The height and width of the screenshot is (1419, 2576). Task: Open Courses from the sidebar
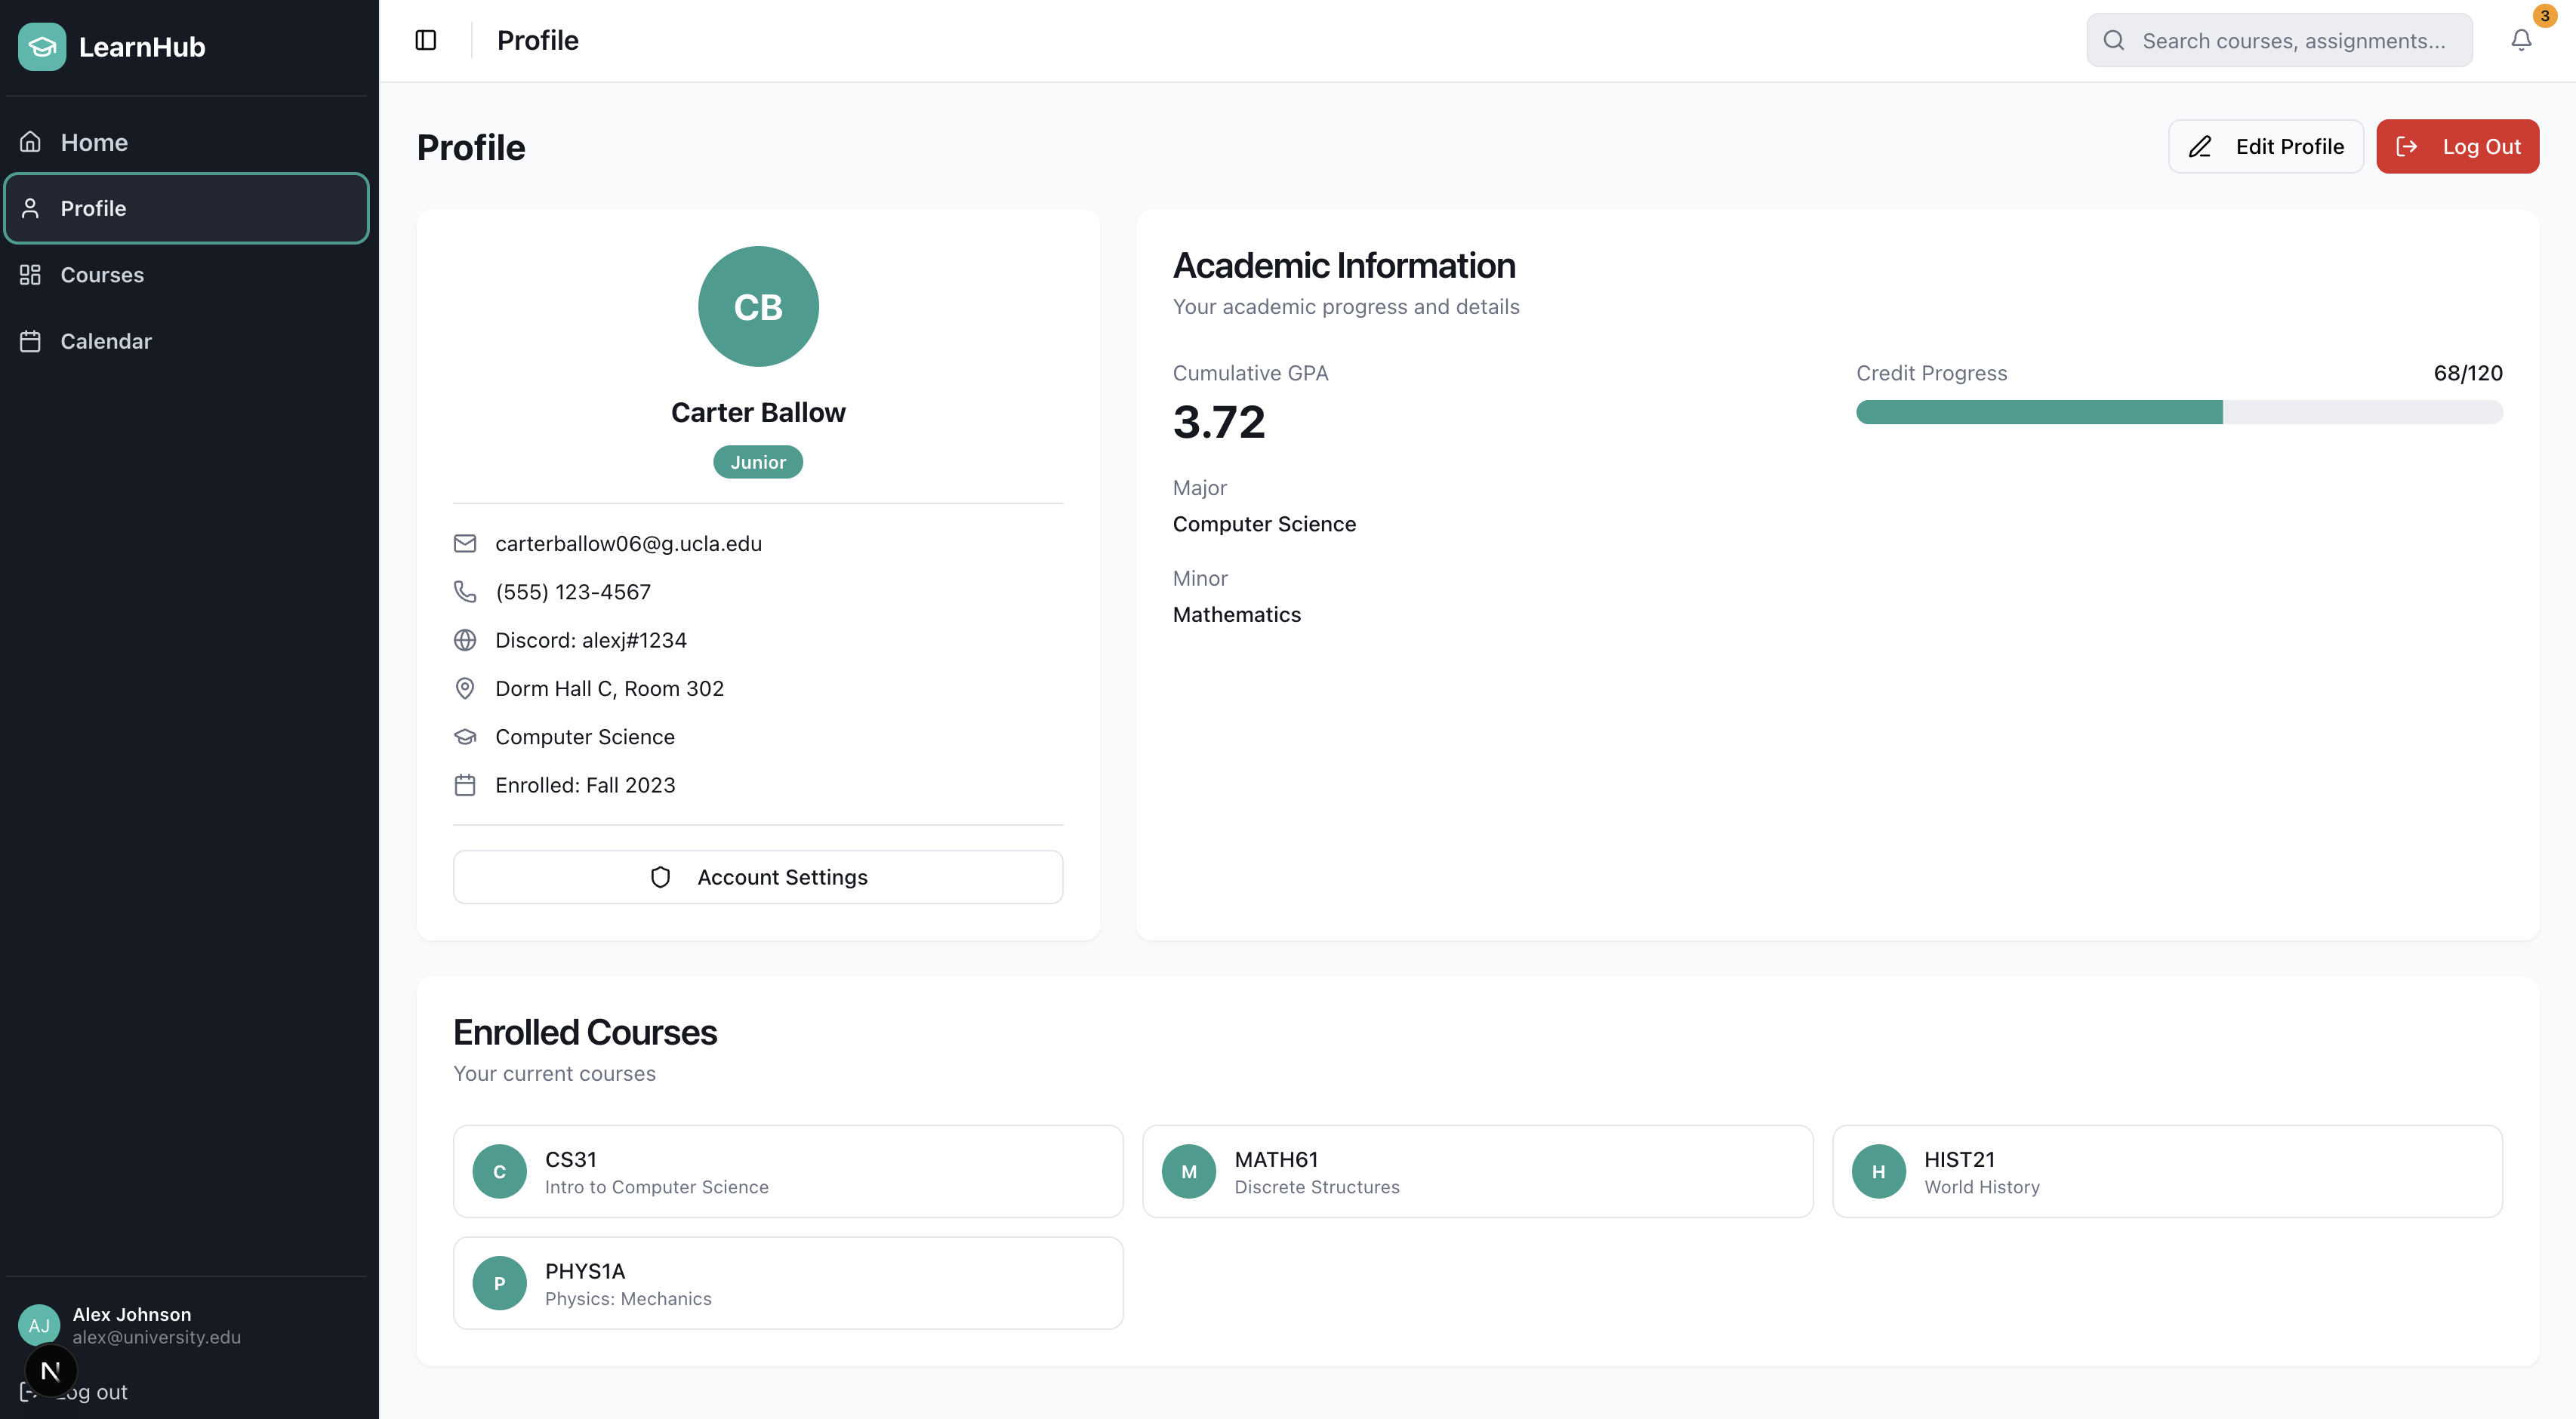point(102,275)
